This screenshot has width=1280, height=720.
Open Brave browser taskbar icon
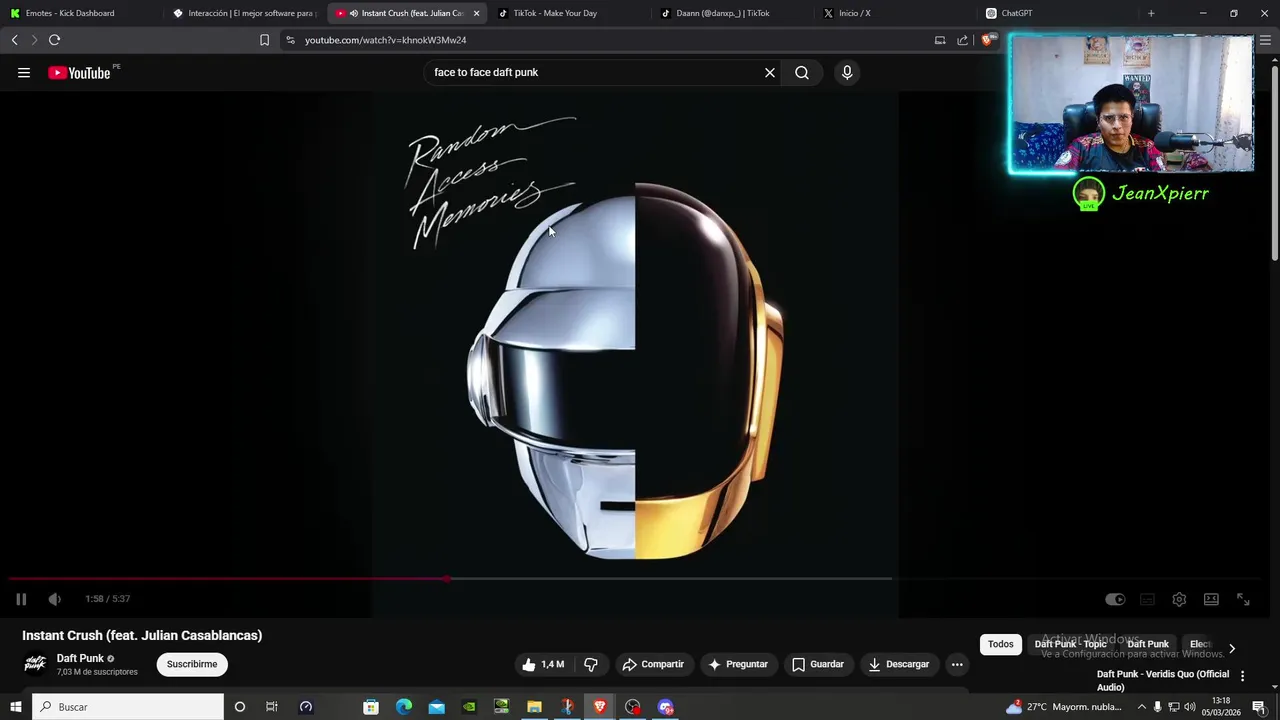tap(599, 707)
